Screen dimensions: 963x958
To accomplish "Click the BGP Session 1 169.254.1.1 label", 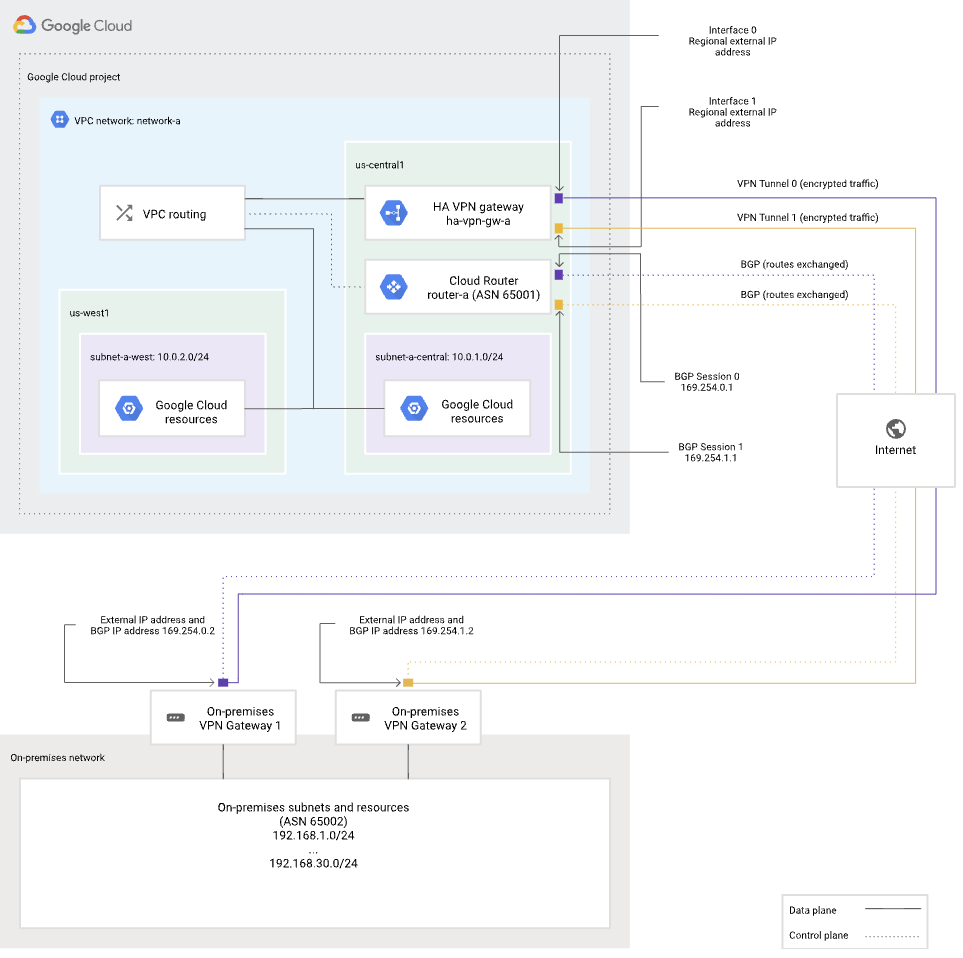I will click(x=711, y=453).
